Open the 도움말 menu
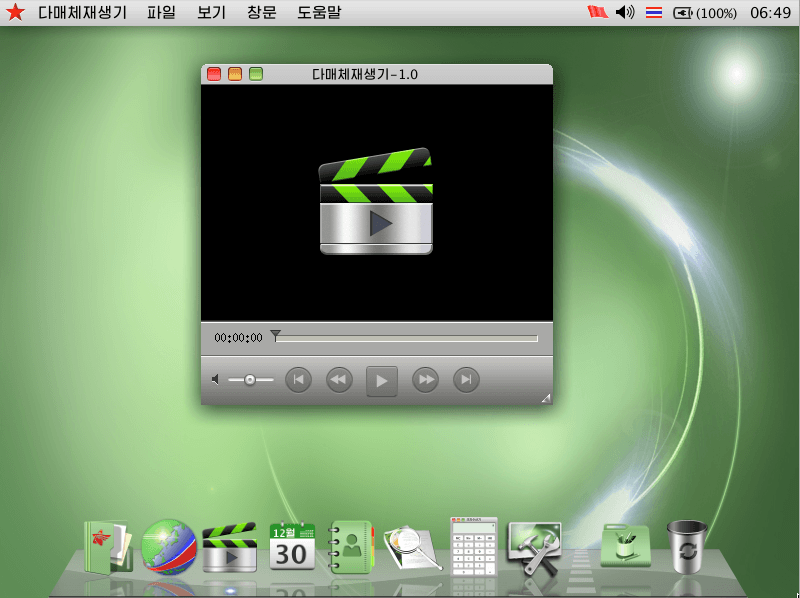Screen dimensions: 800x598 [319, 12]
